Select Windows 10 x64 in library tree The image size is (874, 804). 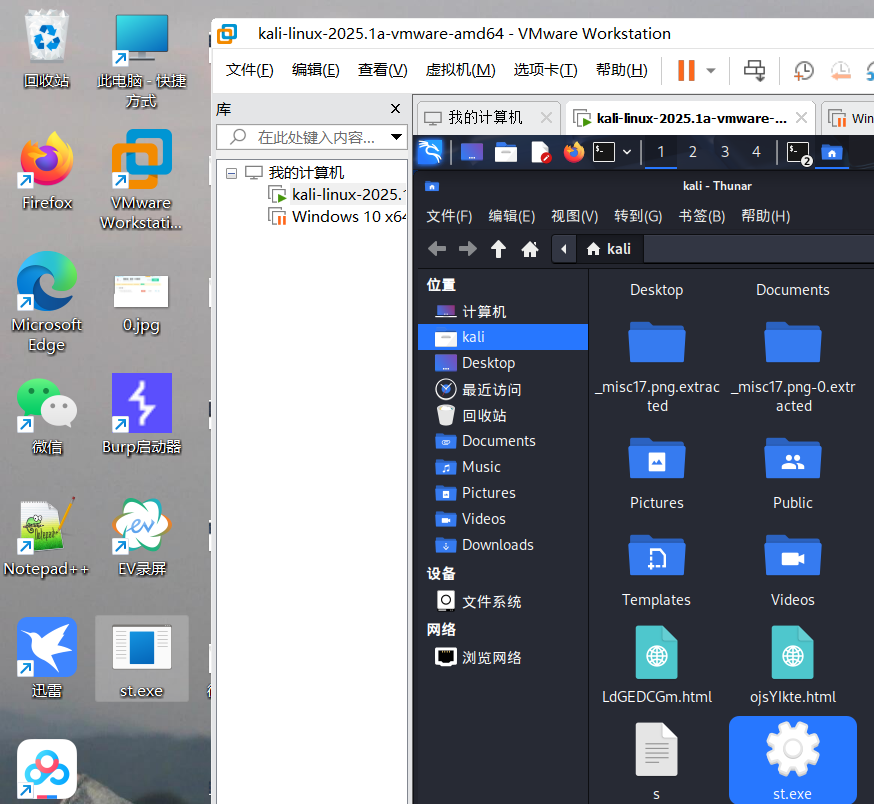[x=337, y=216]
